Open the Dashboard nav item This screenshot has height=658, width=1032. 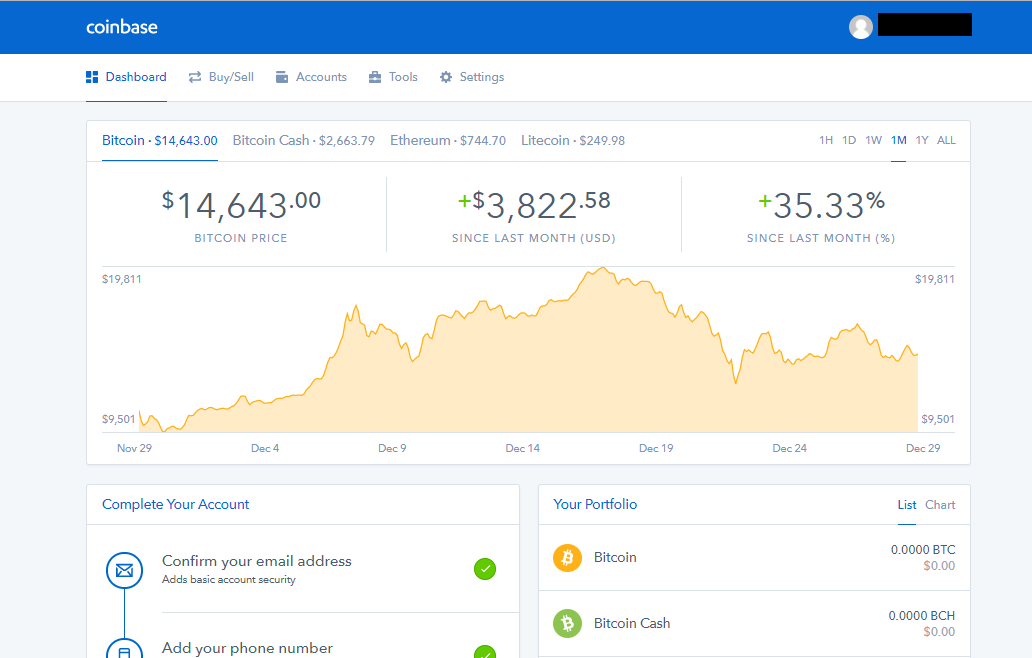[x=126, y=77]
